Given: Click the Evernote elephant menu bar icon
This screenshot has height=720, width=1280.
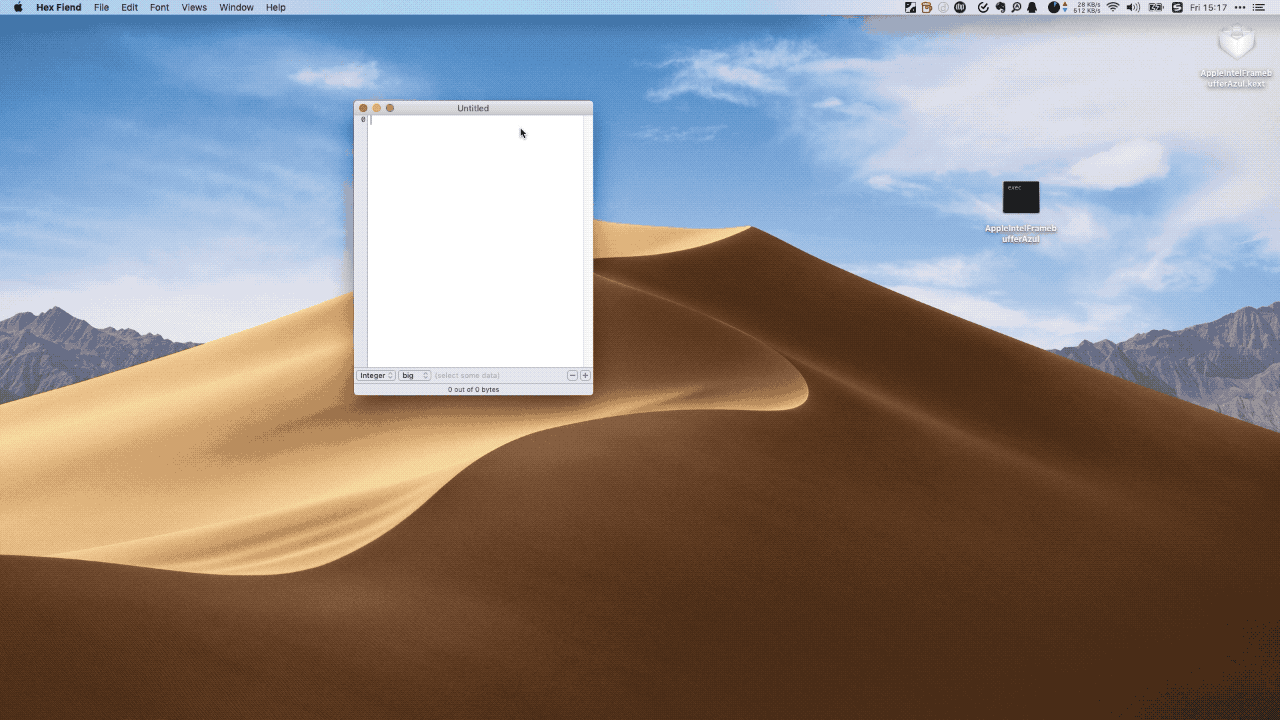Looking at the screenshot, I should (x=1000, y=7).
